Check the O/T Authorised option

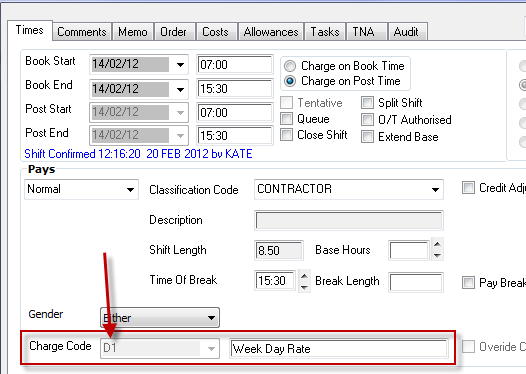point(367,119)
